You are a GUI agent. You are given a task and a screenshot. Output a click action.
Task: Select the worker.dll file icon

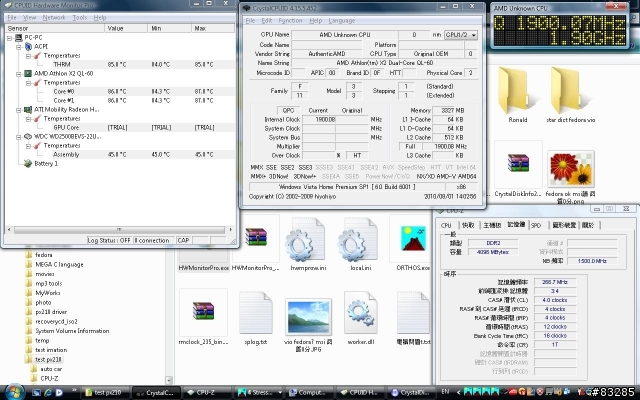[x=360, y=313]
